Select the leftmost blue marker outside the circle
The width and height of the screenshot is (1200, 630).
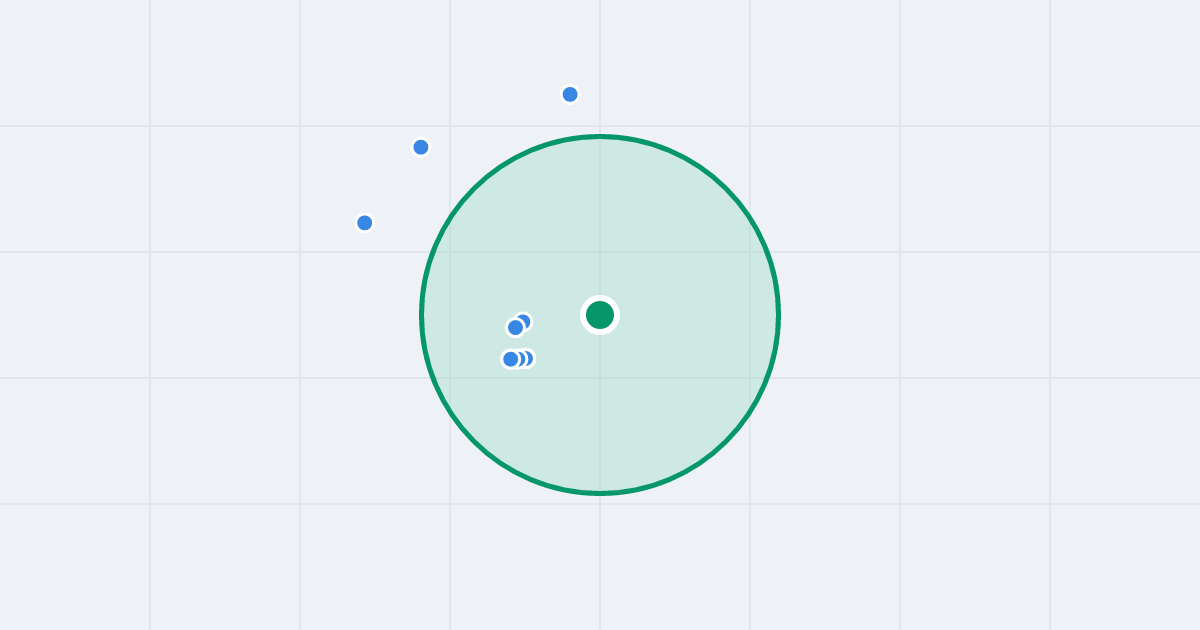[x=365, y=223]
